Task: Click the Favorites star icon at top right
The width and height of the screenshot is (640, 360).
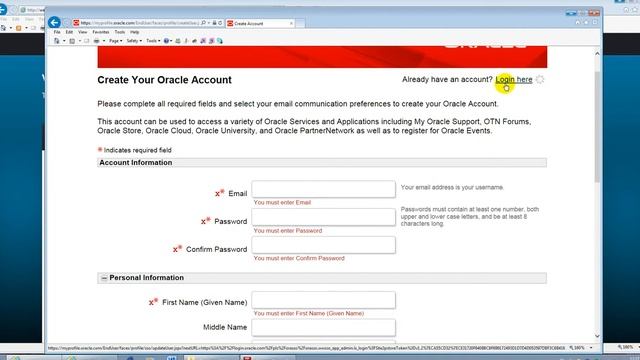Action: [x=586, y=22]
